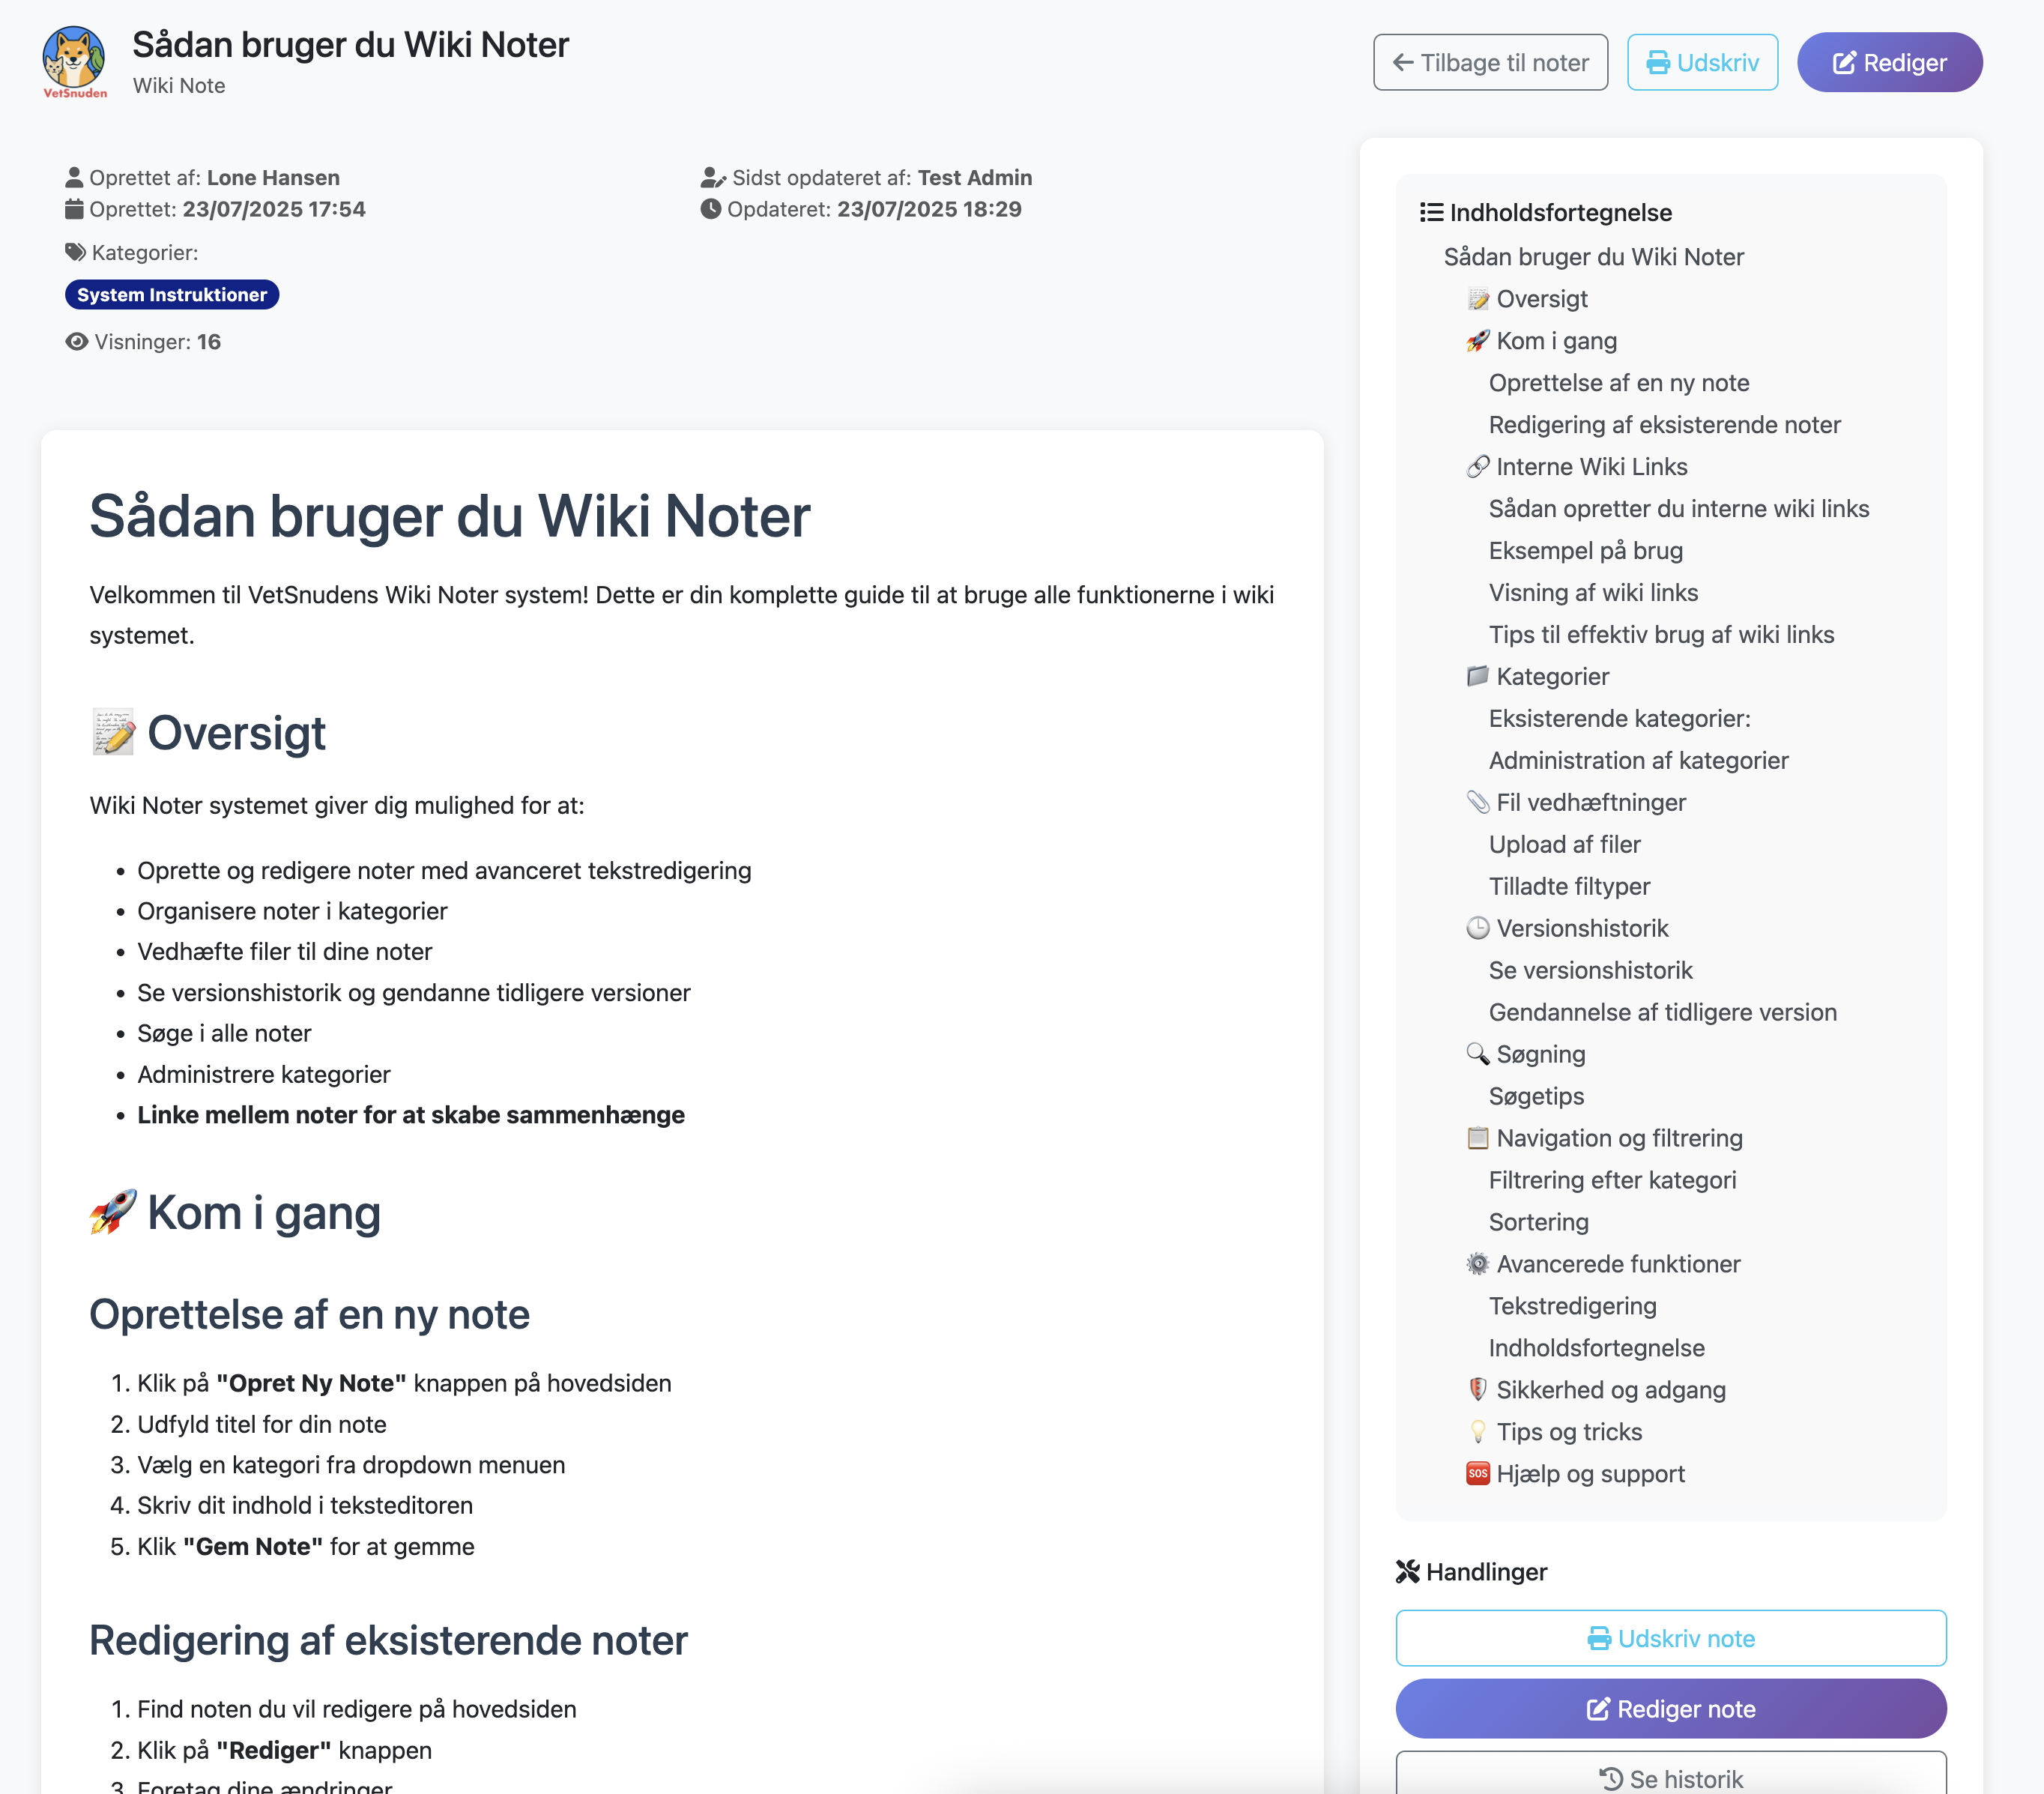The height and width of the screenshot is (1794, 2044).
Task: Click the eye icon next to Visninger
Action: coord(76,341)
